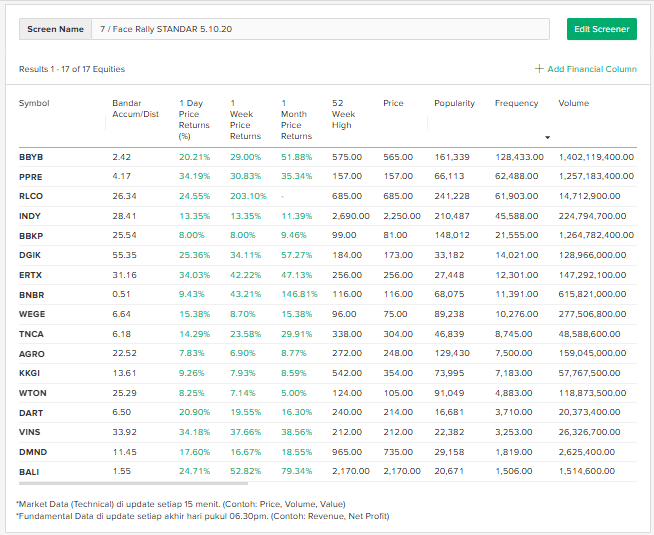Sort by the Symbol column header
This screenshot has width=654, height=535.
coord(34,104)
